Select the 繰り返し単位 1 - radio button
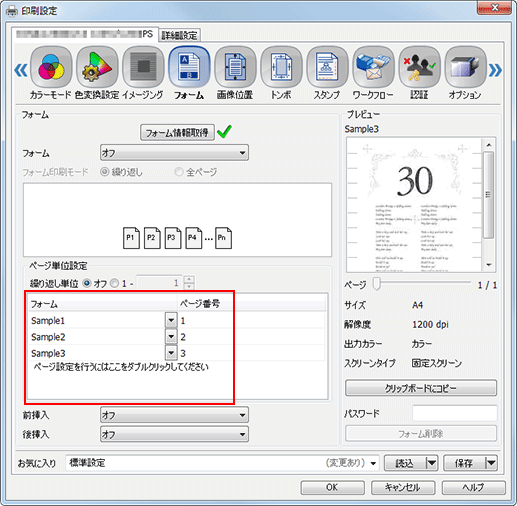The width and height of the screenshot is (517, 506). (x=114, y=283)
